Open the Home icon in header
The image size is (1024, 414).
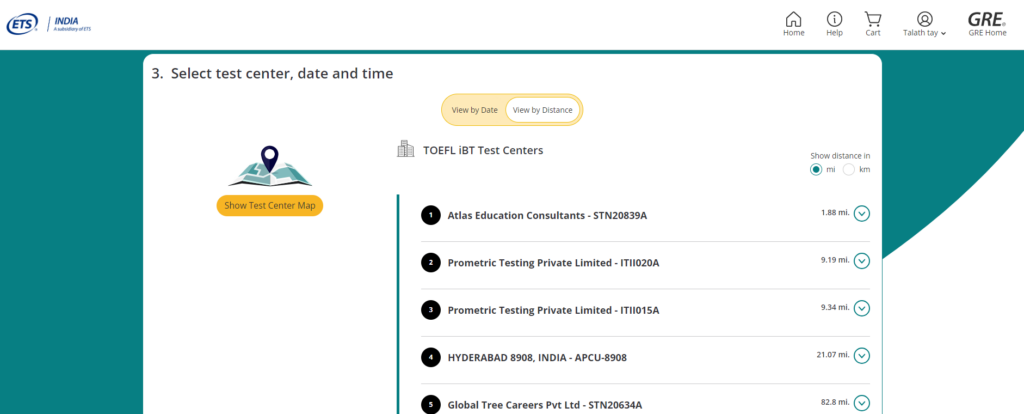[793, 24]
